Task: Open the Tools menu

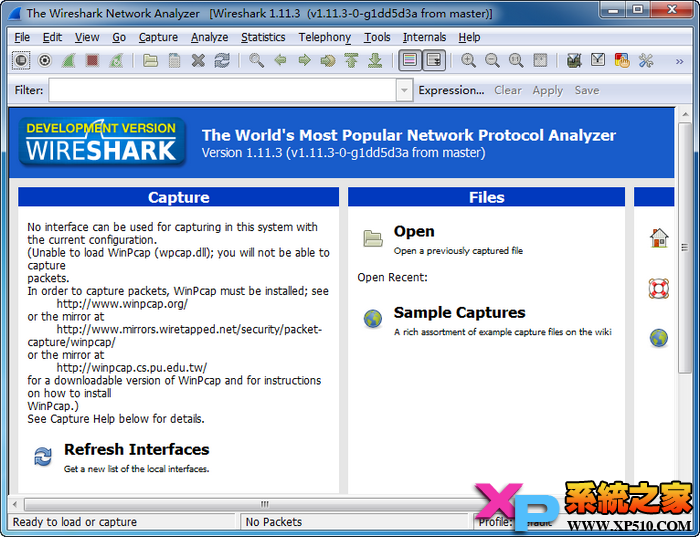Action: click(377, 37)
